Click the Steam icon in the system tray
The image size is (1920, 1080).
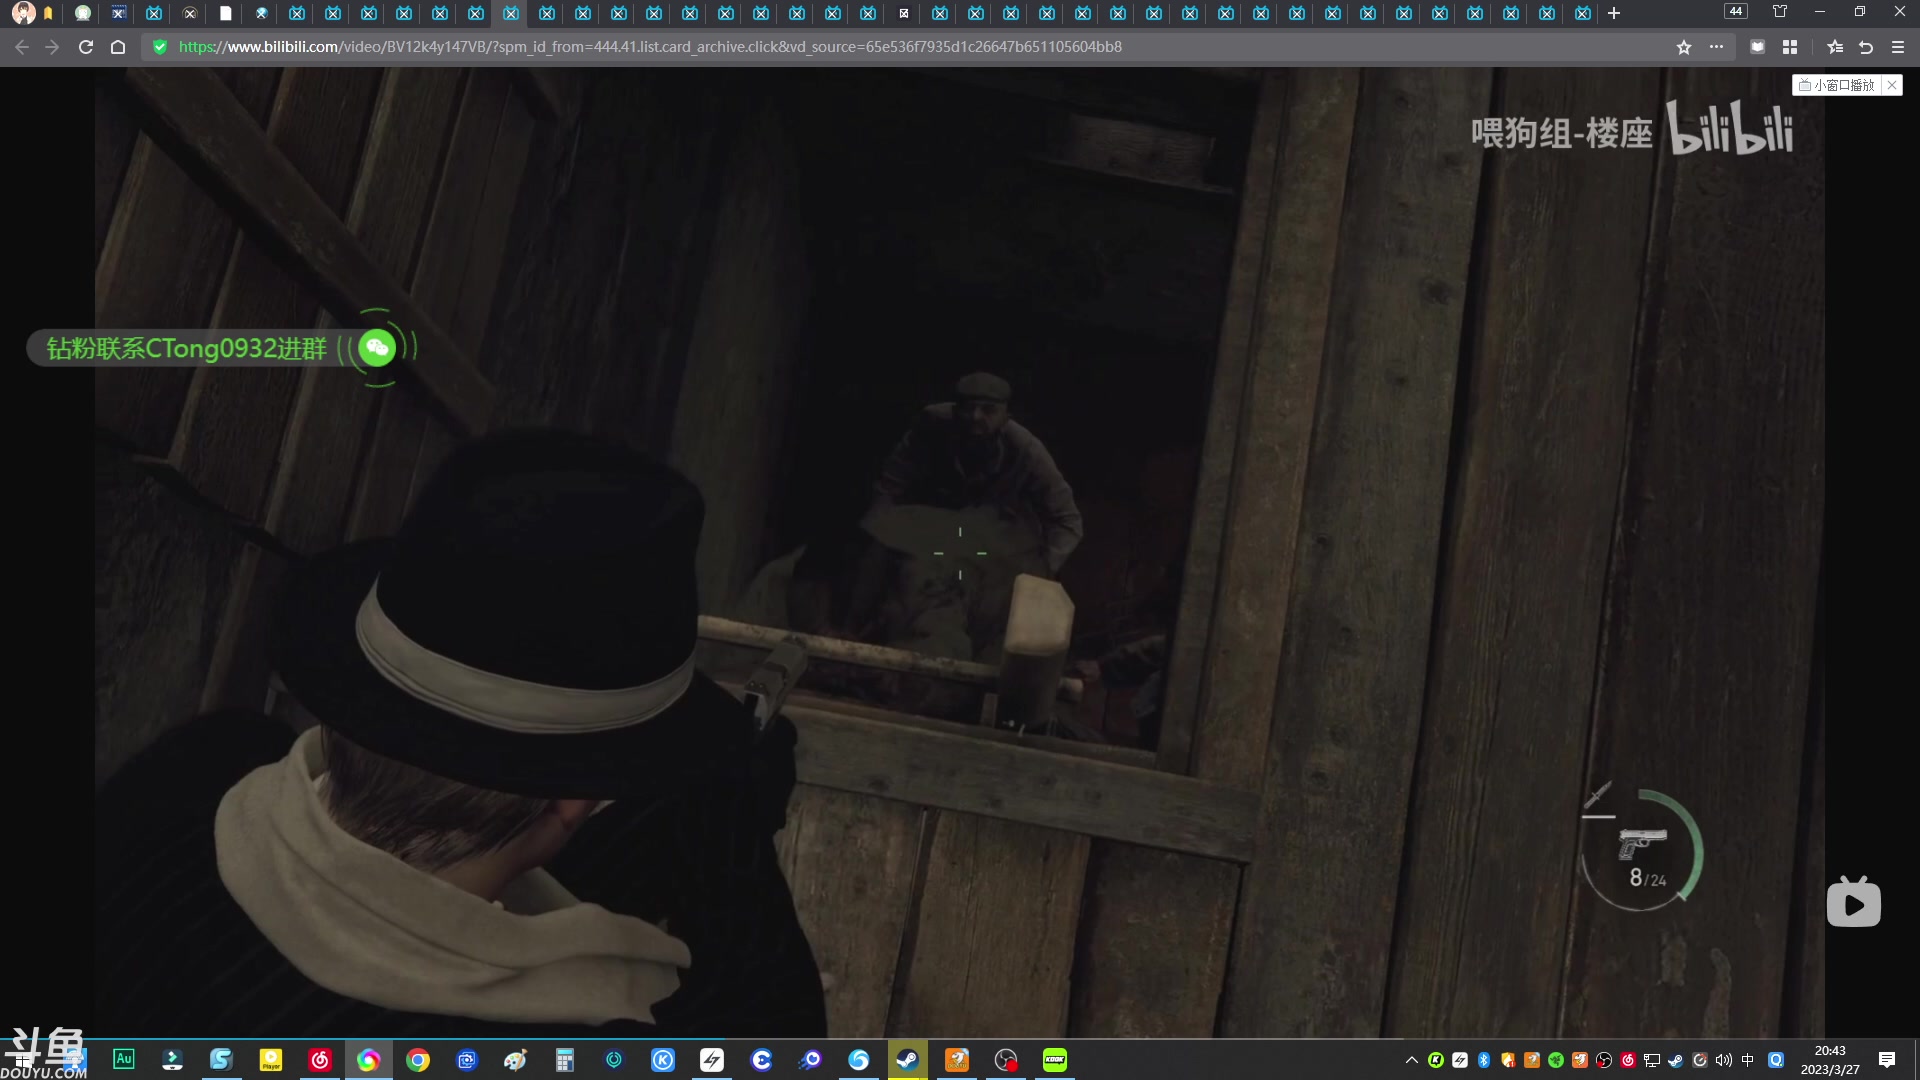click(1676, 1060)
